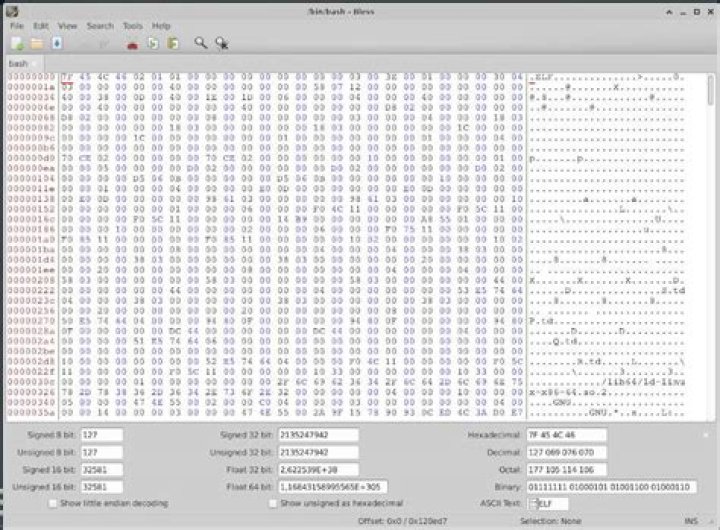Click the .ELF text in ASCII column

(x=542, y=77)
